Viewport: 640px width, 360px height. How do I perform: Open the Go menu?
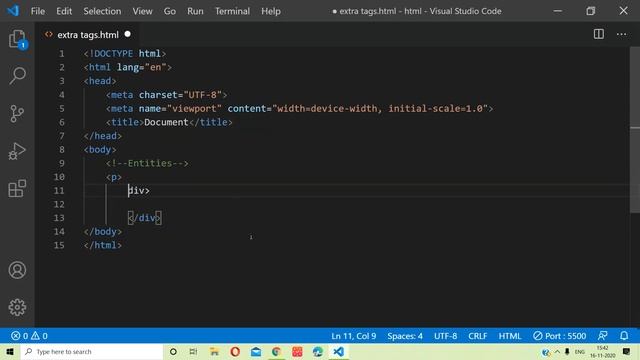tap(169, 11)
